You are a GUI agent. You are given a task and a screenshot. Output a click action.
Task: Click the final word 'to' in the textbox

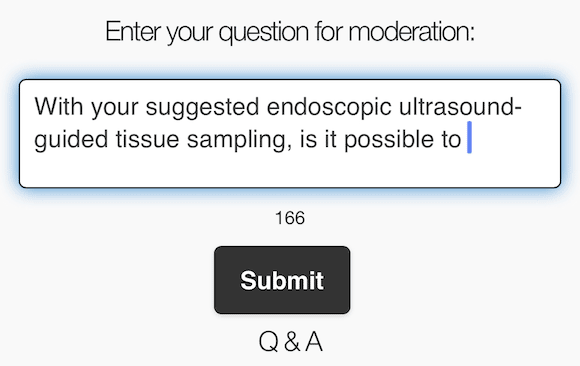pyautogui.click(x=451, y=140)
